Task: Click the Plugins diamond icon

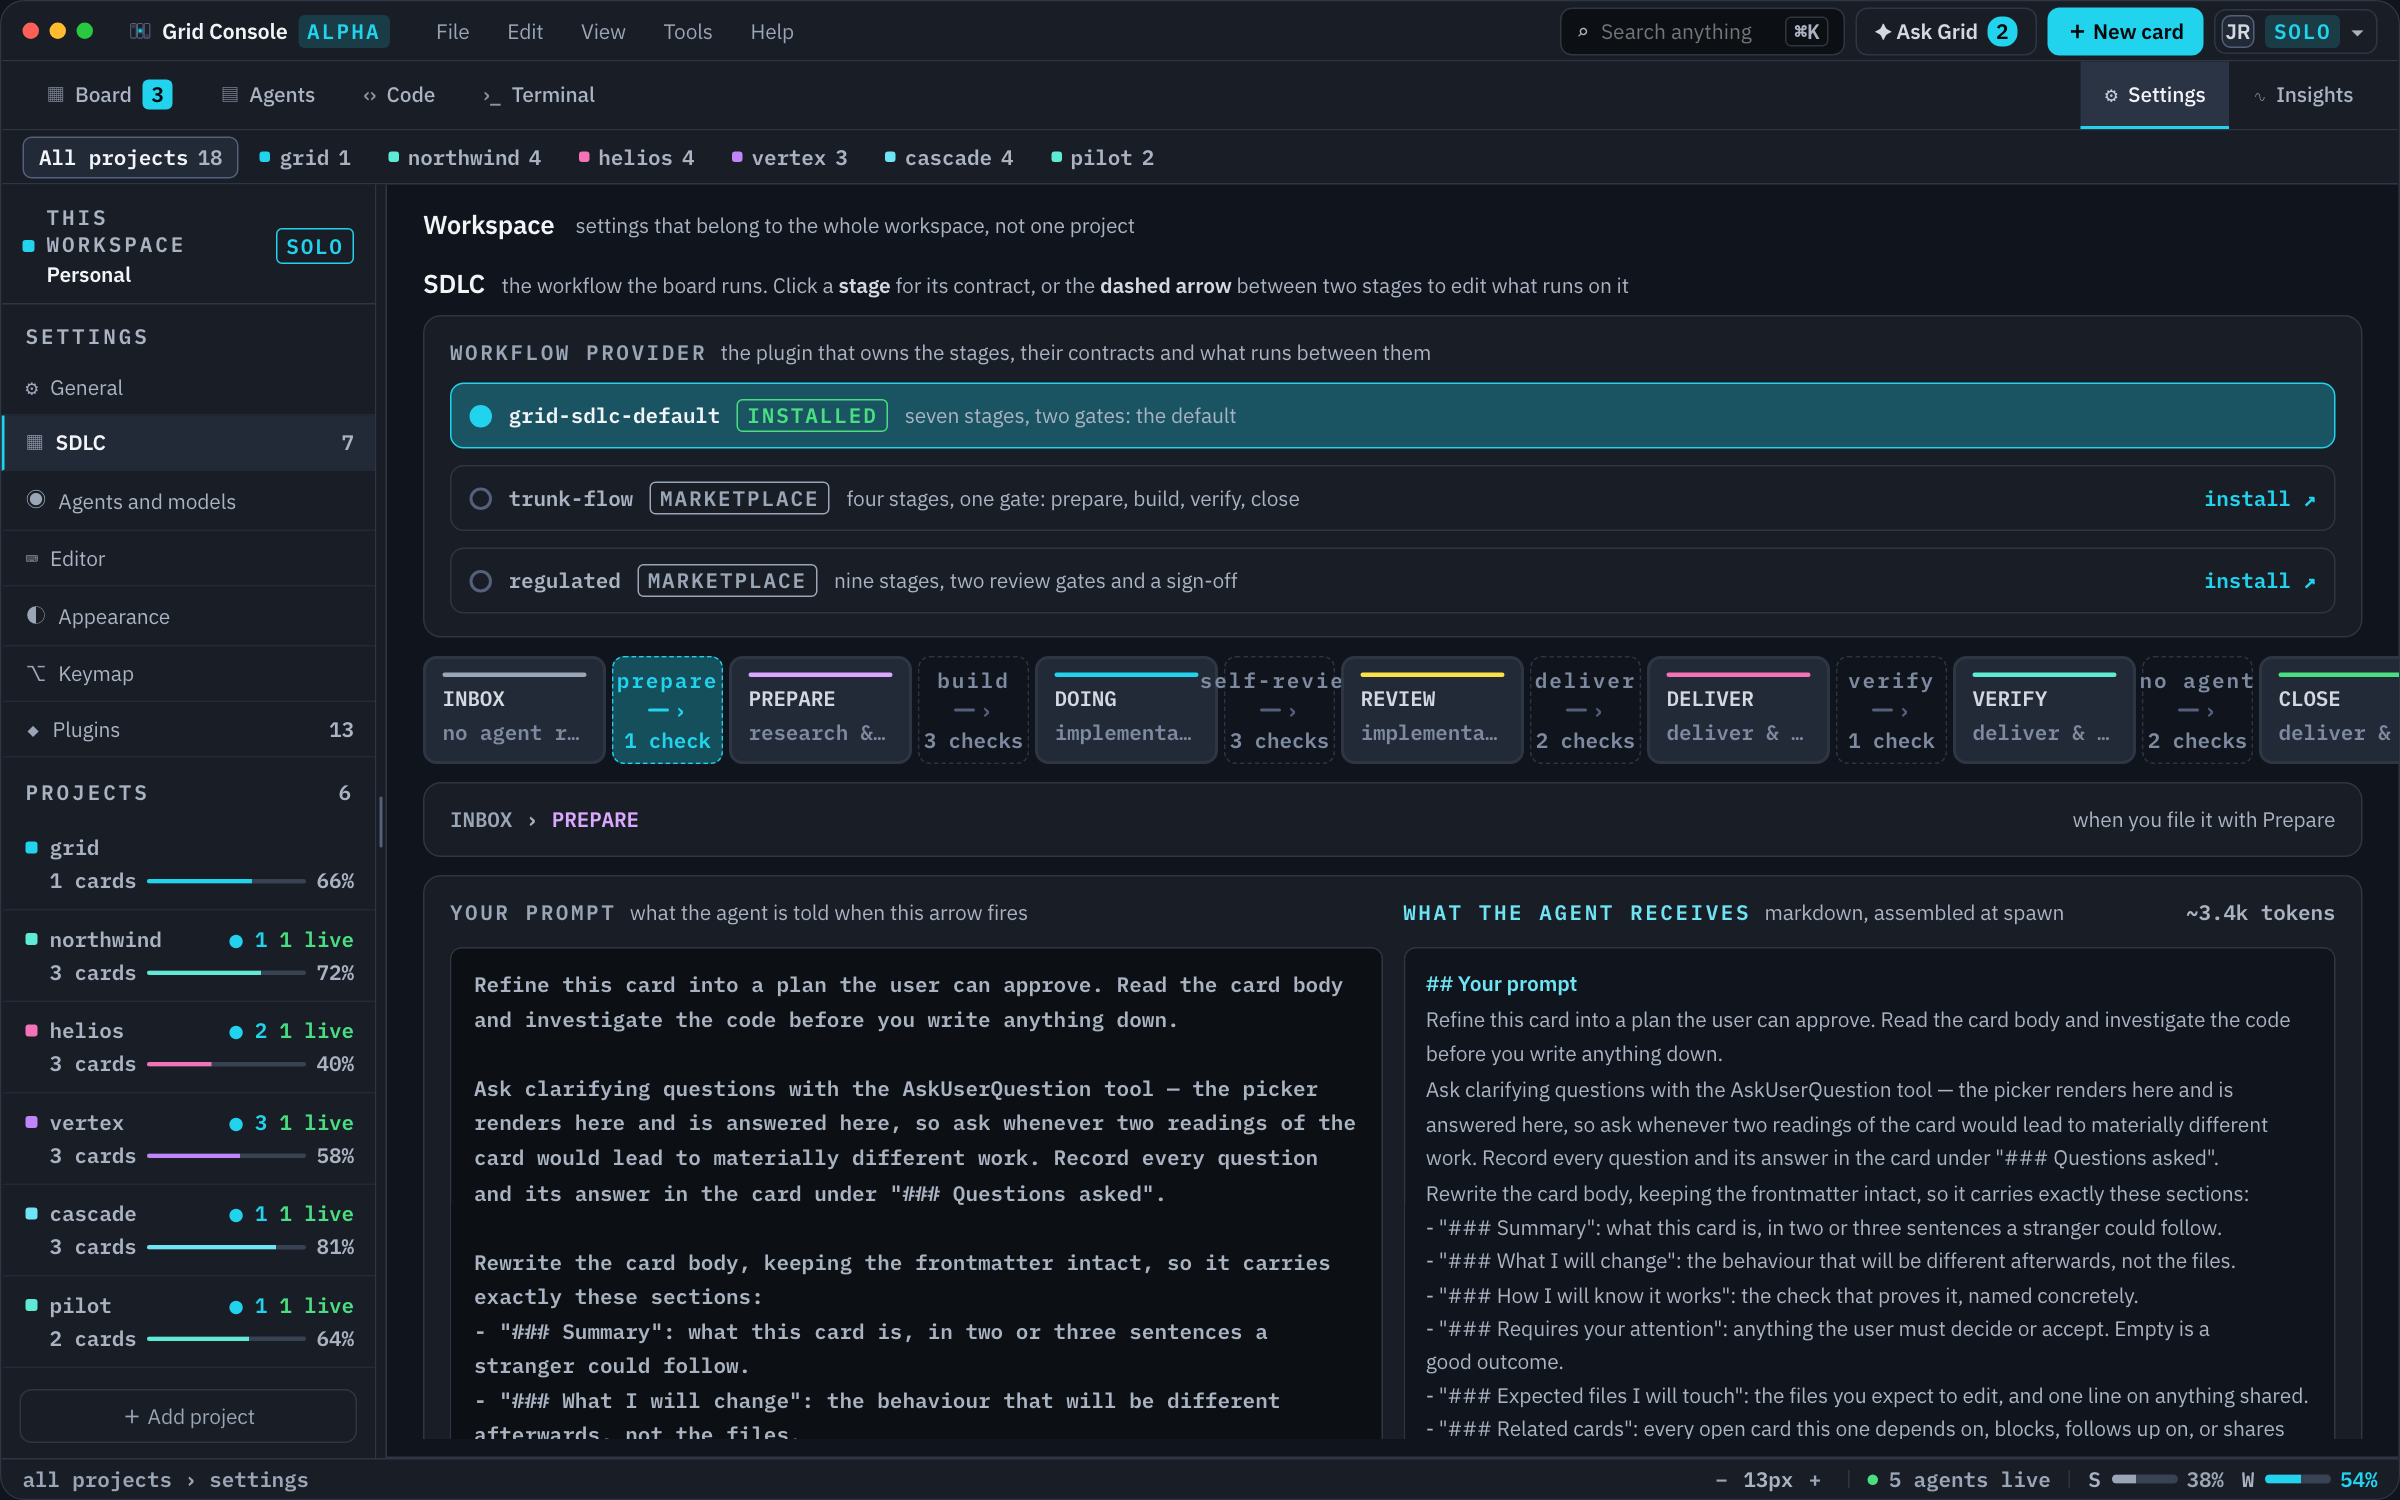Action: [33, 731]
